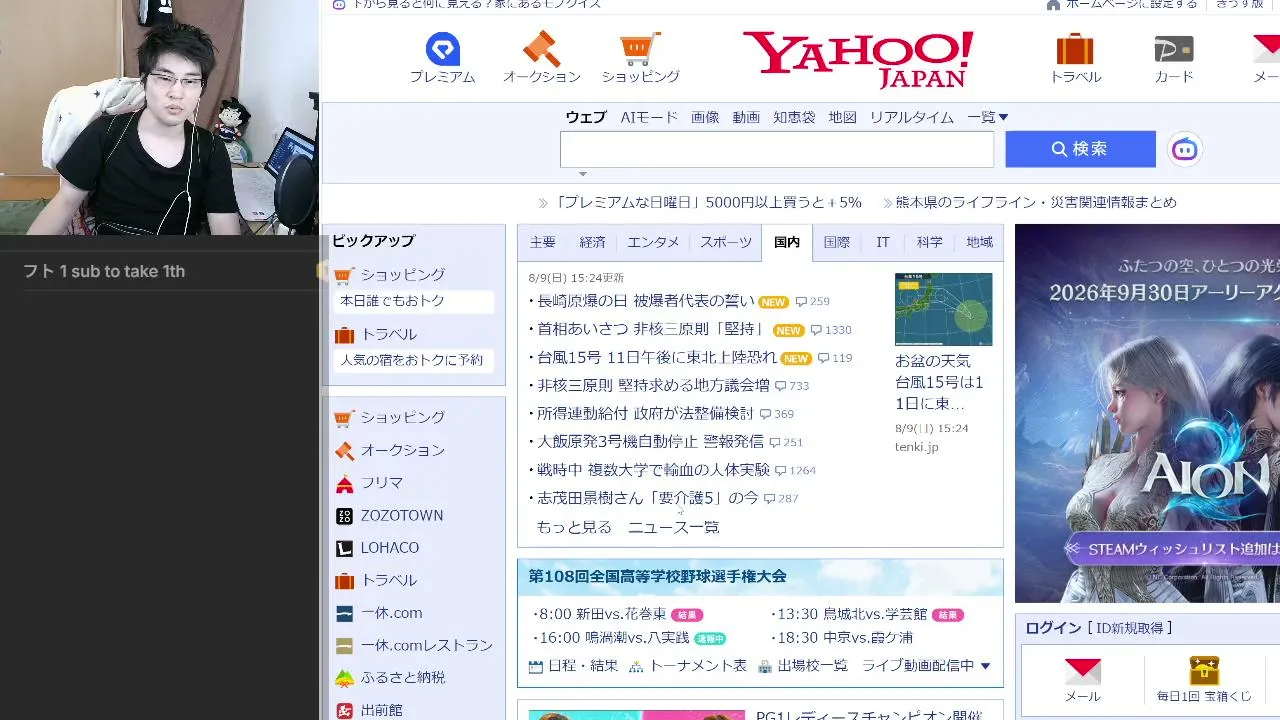Select the AIモード search tab
Image resolution: width=1280 pixels, height=720 pixels.
click(x=649, y=117)
